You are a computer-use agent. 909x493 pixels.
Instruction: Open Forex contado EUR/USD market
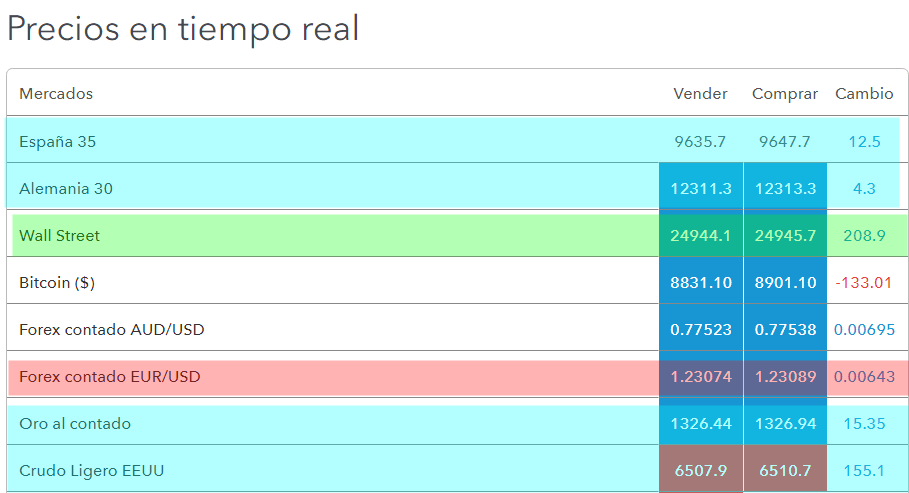click(110, 377)
